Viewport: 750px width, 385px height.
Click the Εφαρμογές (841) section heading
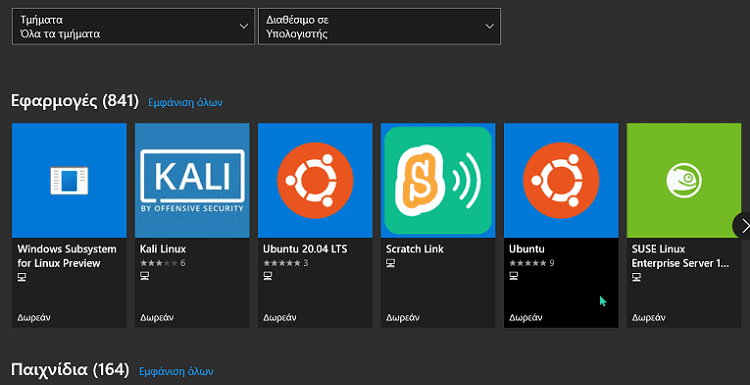[75, 101]
